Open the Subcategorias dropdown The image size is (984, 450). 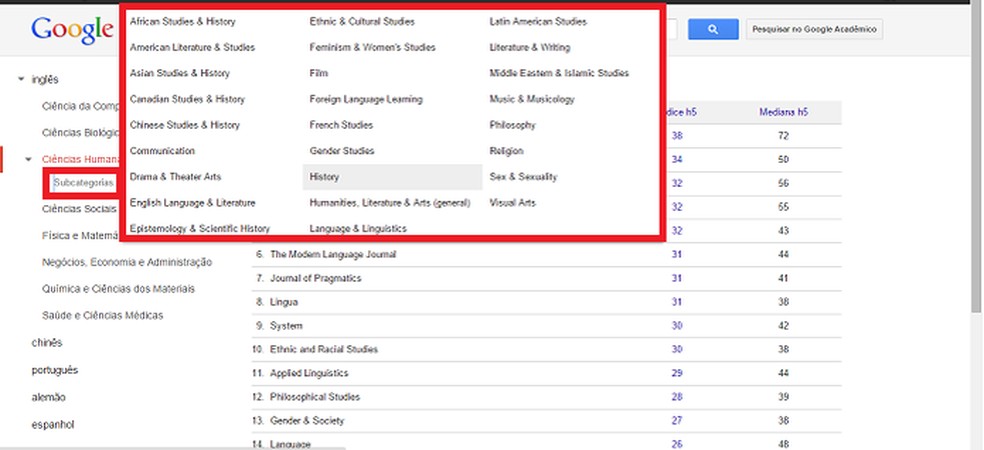[x=84, y=184]
